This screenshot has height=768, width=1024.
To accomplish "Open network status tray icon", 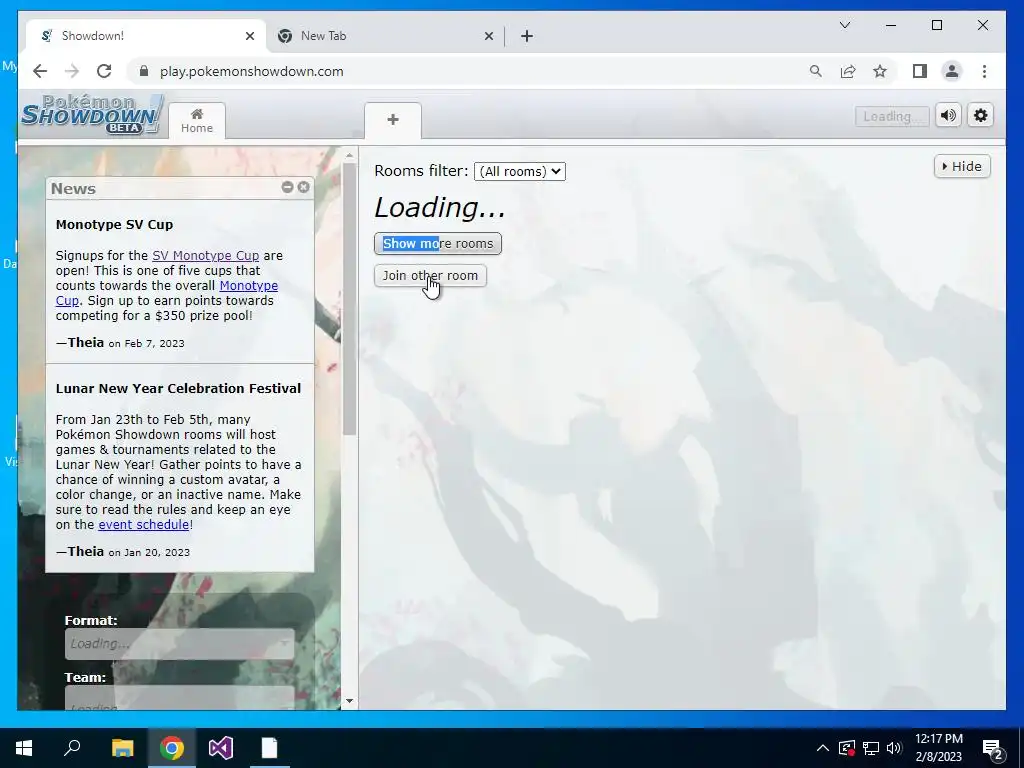I will 871,748.
